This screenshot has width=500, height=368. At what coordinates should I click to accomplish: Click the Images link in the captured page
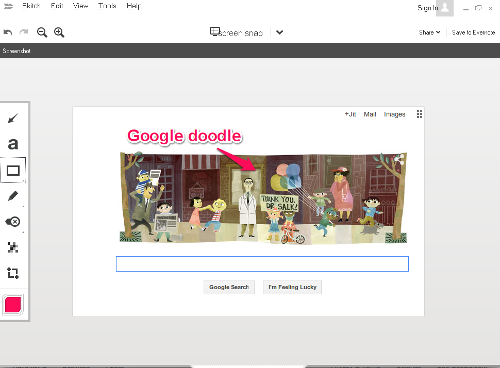[394, 114]
